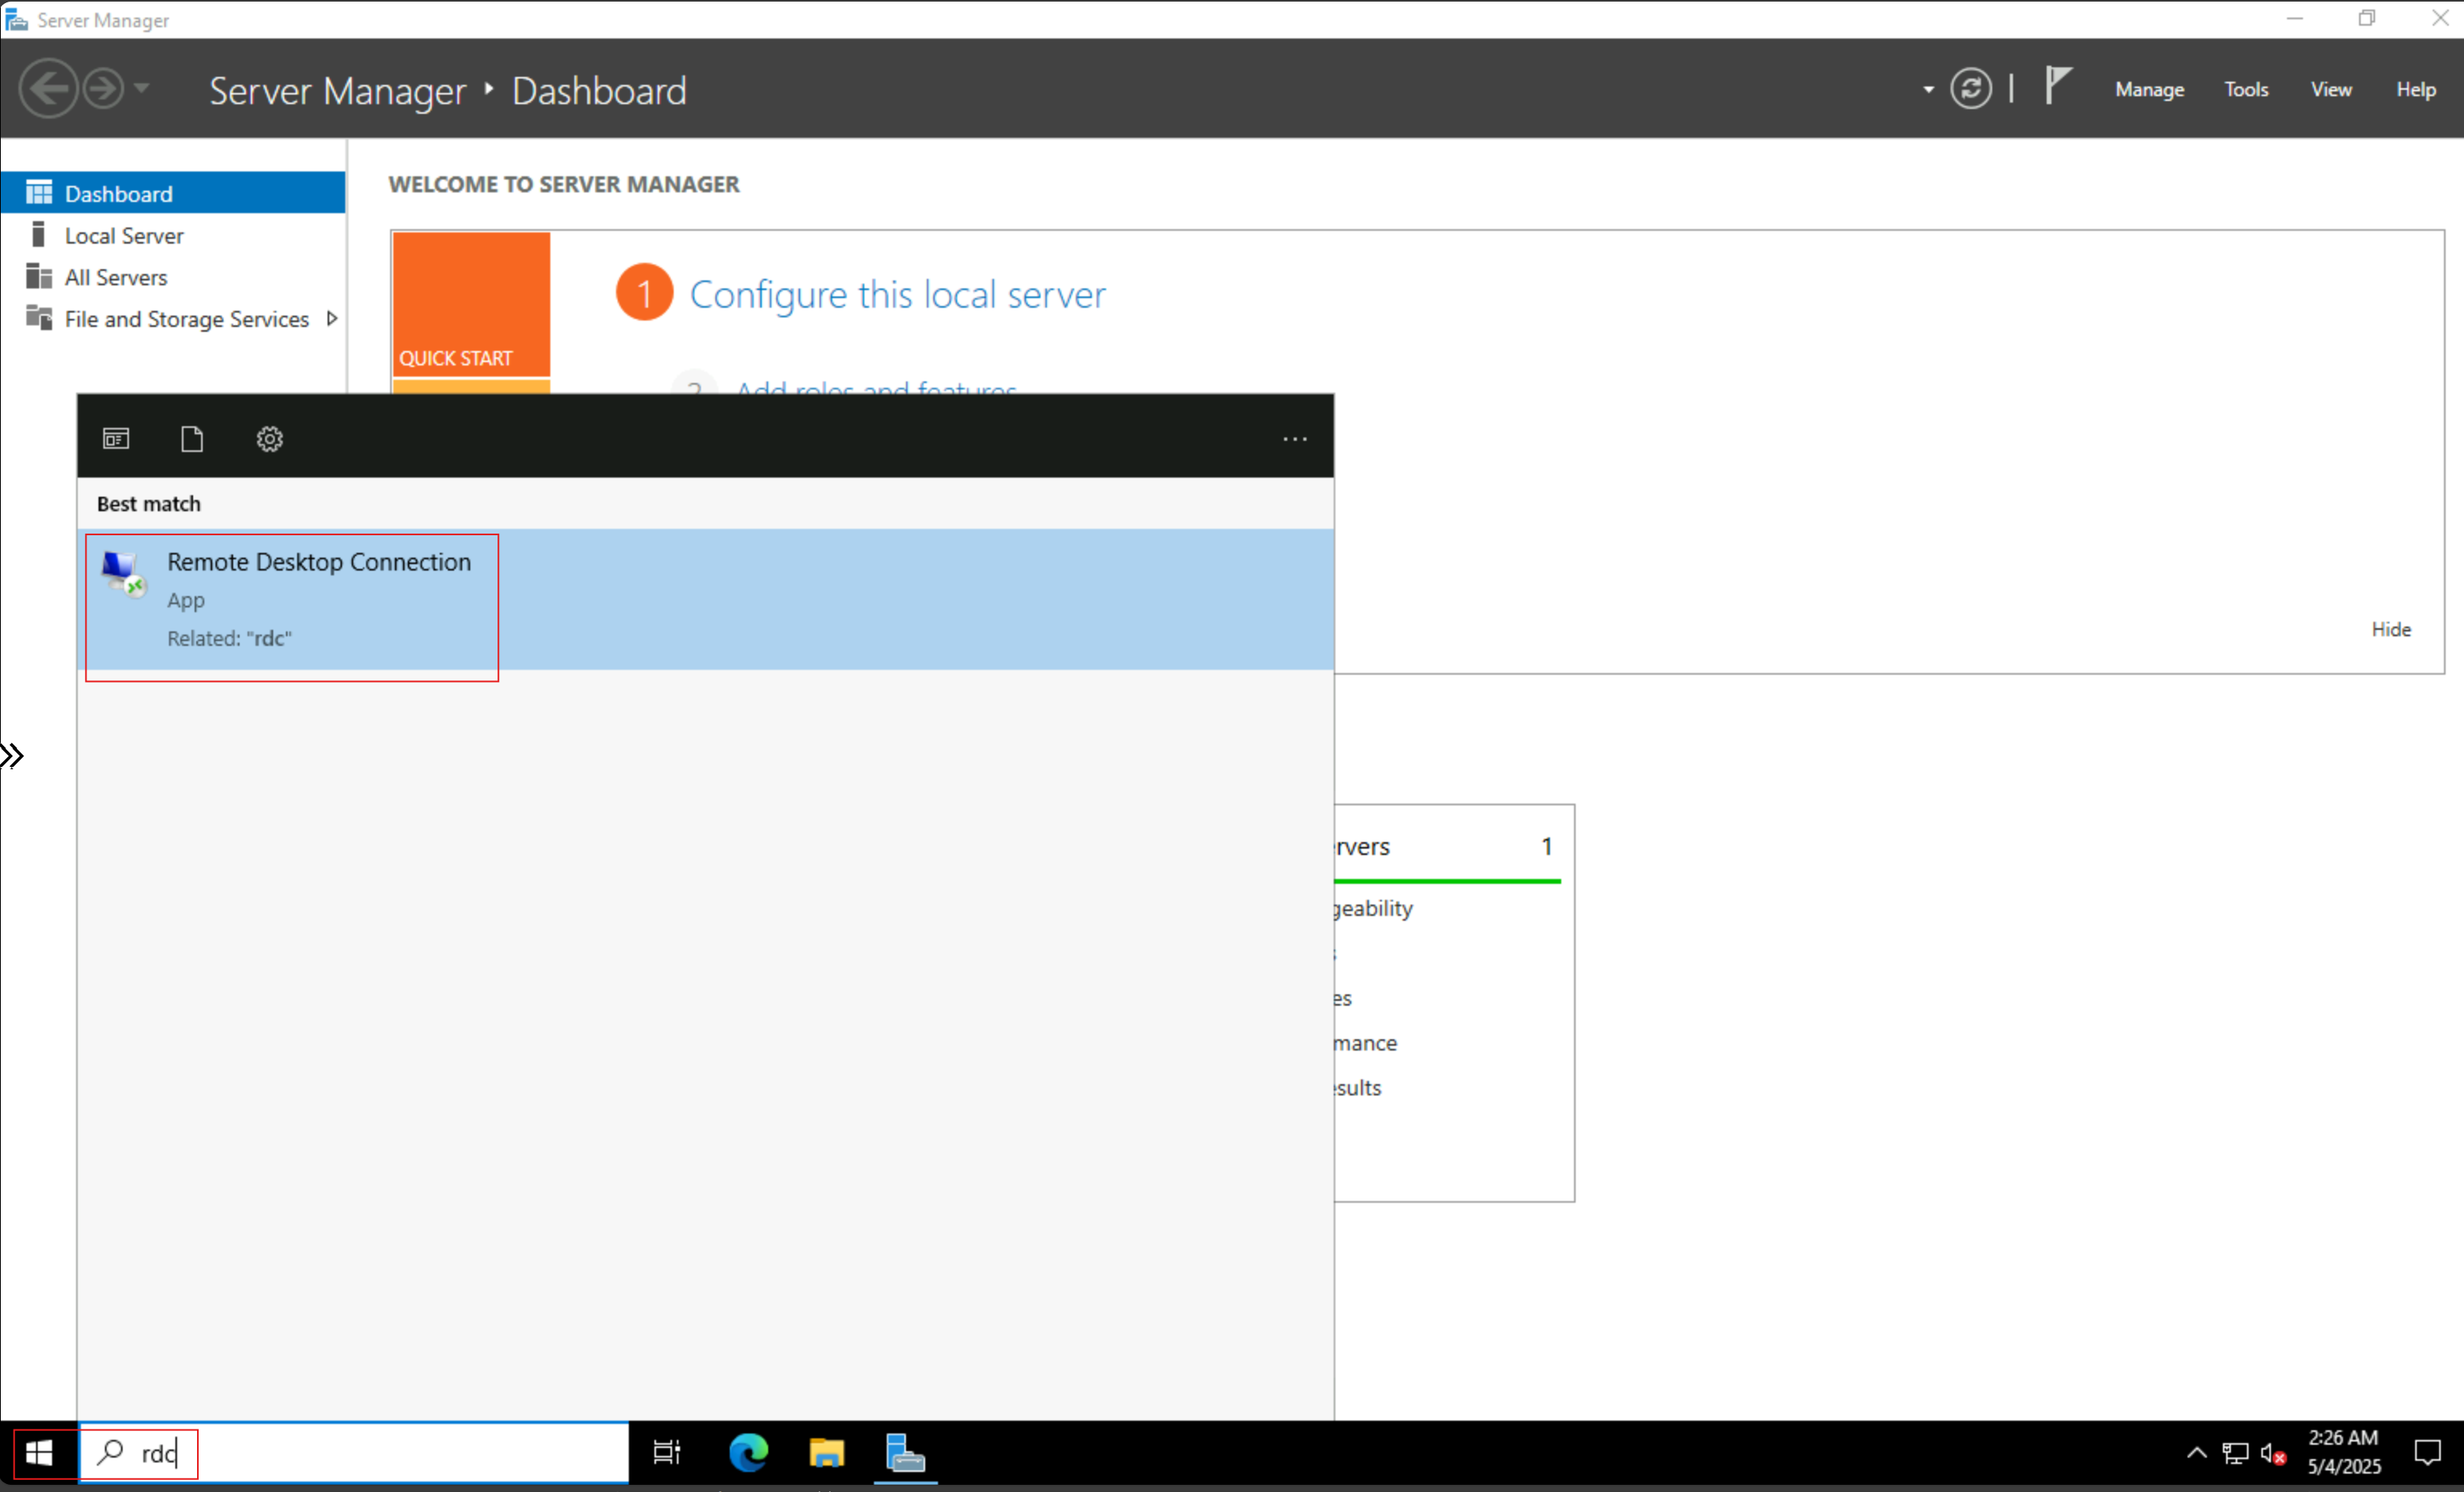Click the Local Server icon in the sidebar
This screenshot has height=1492, width=2464.
pyautogui.click(x=39, y=234)
